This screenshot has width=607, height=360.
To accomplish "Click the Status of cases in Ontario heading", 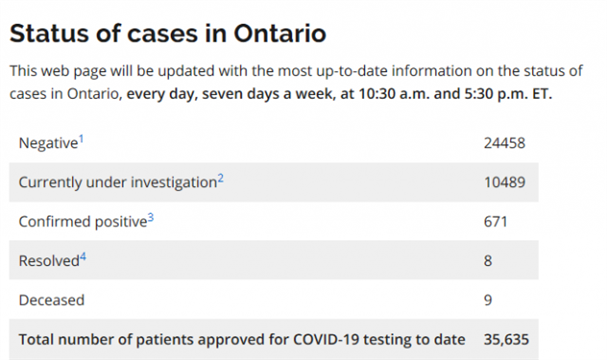I will tap(168, 33).
